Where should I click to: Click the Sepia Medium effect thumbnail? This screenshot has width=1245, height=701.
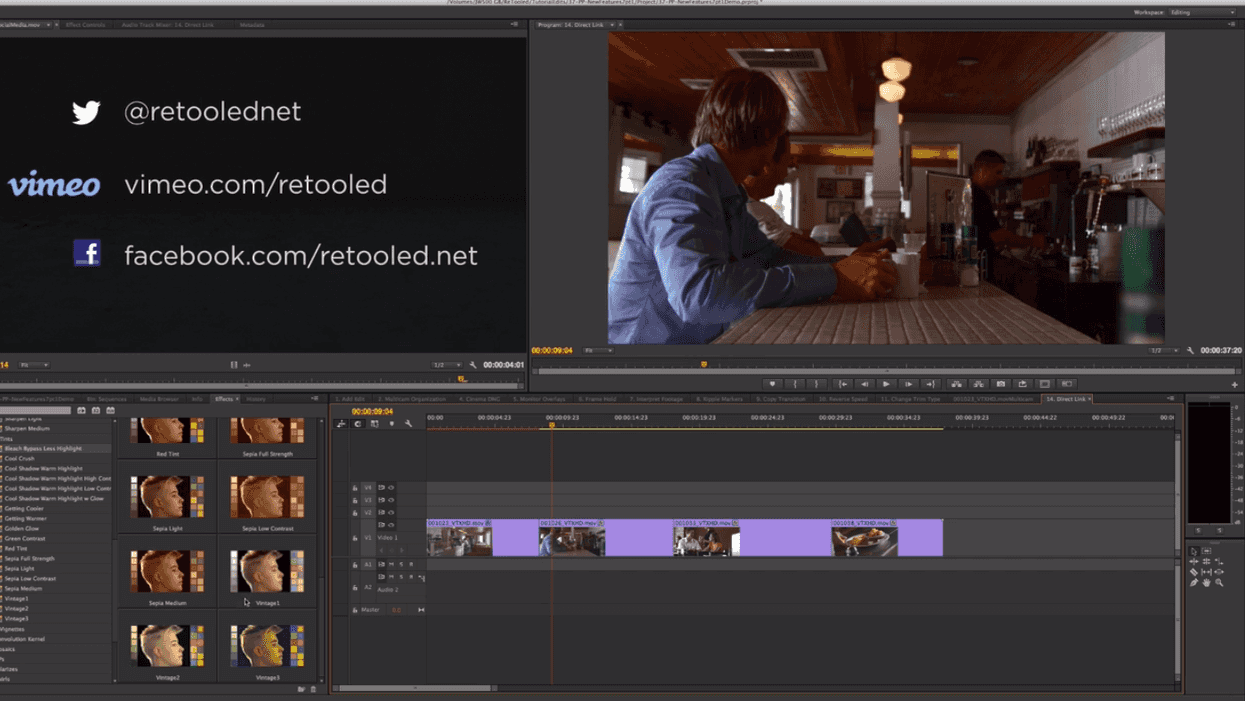point(167,571)
